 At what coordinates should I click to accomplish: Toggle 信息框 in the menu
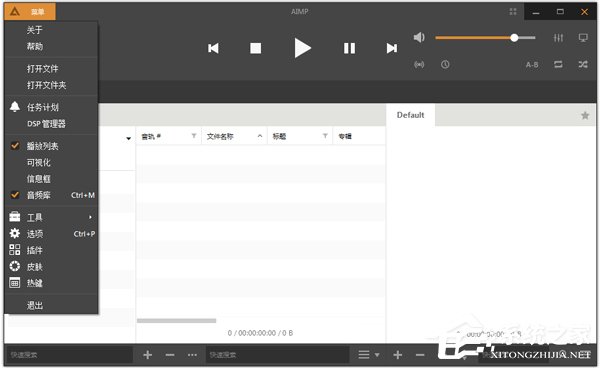[52, 179]
